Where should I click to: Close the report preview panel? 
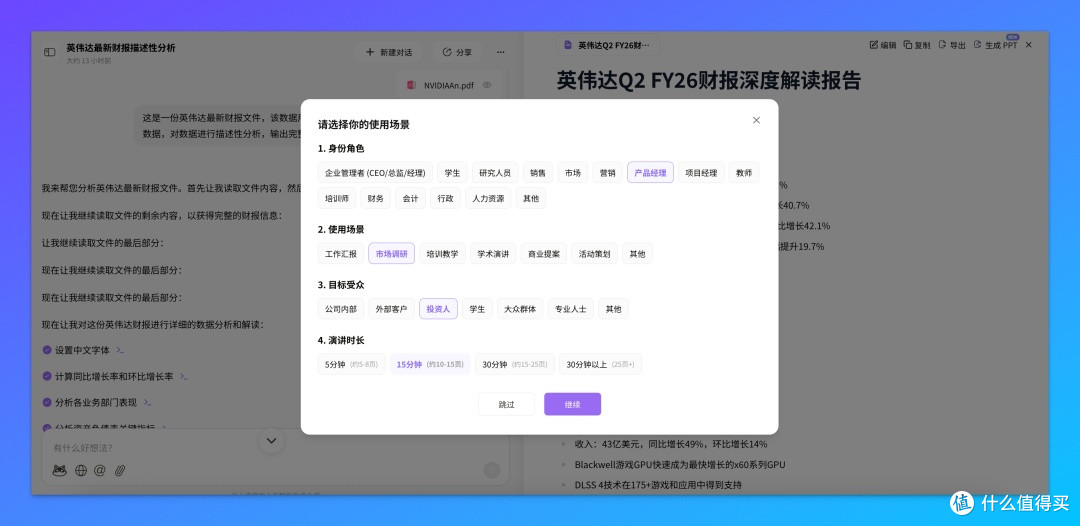[1028, 45]
